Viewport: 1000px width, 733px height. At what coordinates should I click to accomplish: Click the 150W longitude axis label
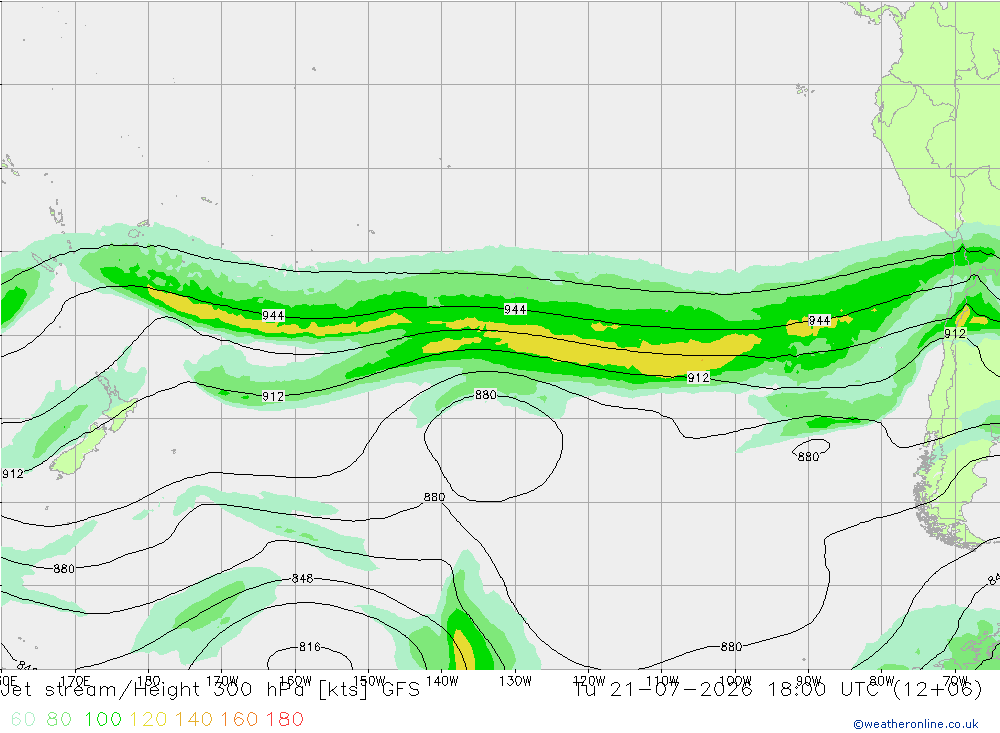pyautogui.click(x=369, y=681)
